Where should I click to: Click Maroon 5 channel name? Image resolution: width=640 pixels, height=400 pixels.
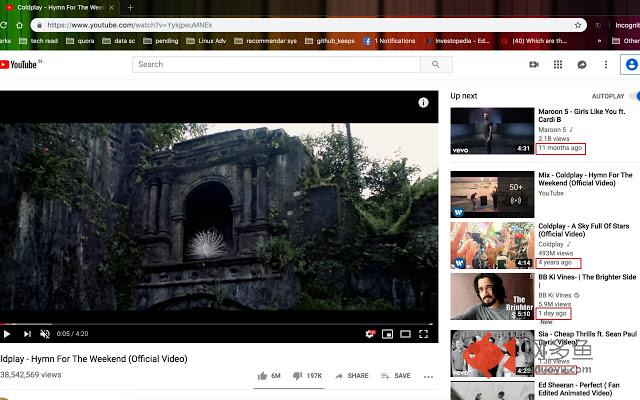pos(552,130)
